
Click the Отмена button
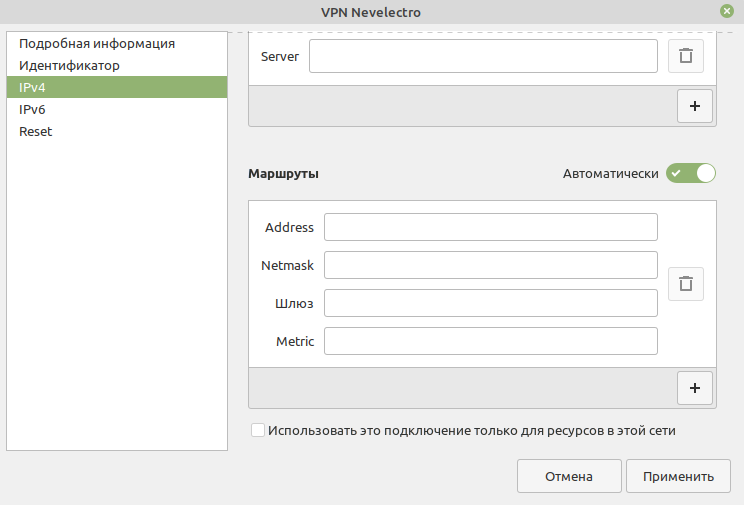(x=569, y=476)
